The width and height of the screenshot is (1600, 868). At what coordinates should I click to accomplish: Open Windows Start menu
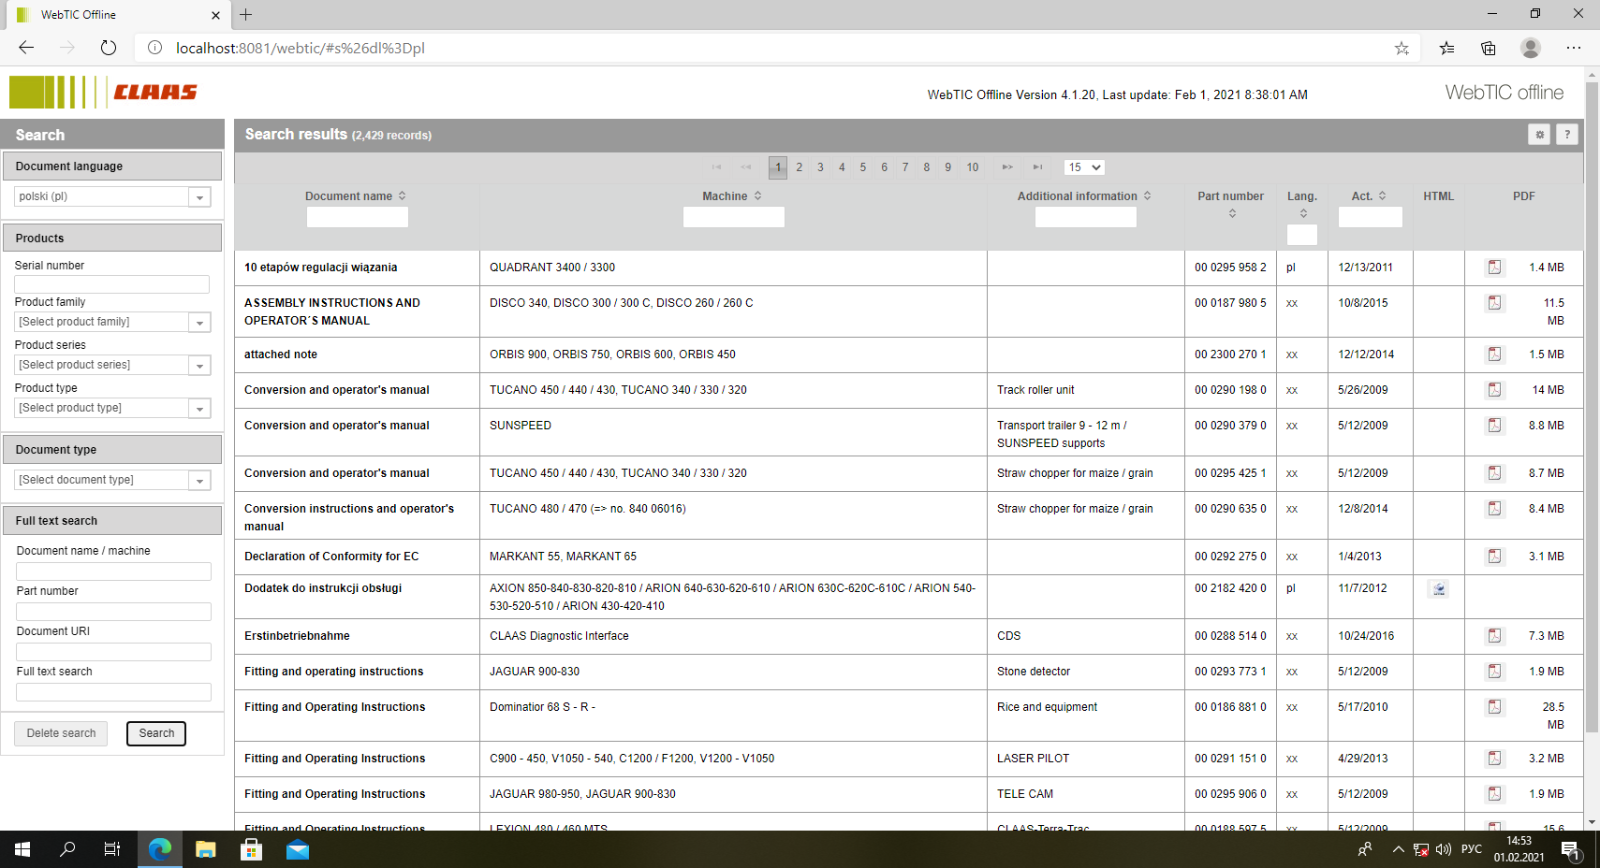(22, 850)
